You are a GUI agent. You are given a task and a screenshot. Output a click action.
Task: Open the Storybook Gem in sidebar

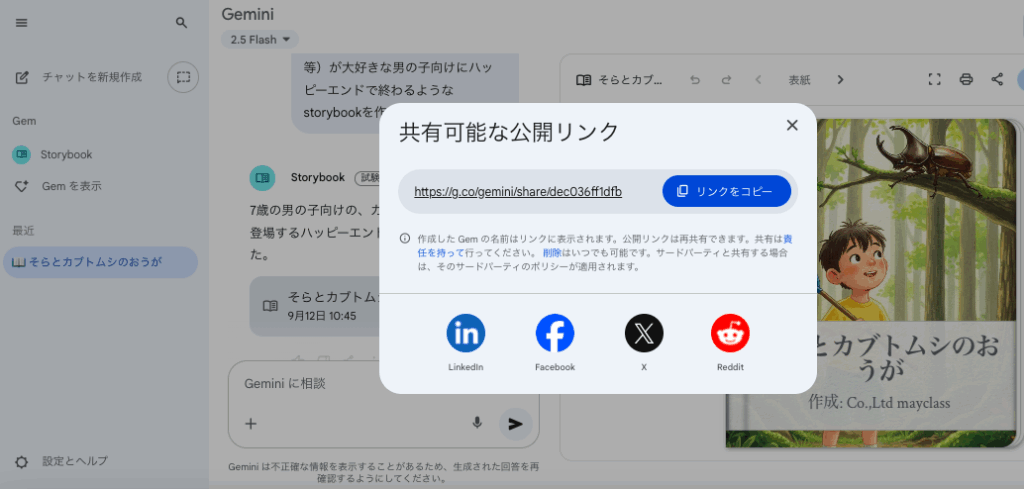pyautogui.click(x=52, y=155)
